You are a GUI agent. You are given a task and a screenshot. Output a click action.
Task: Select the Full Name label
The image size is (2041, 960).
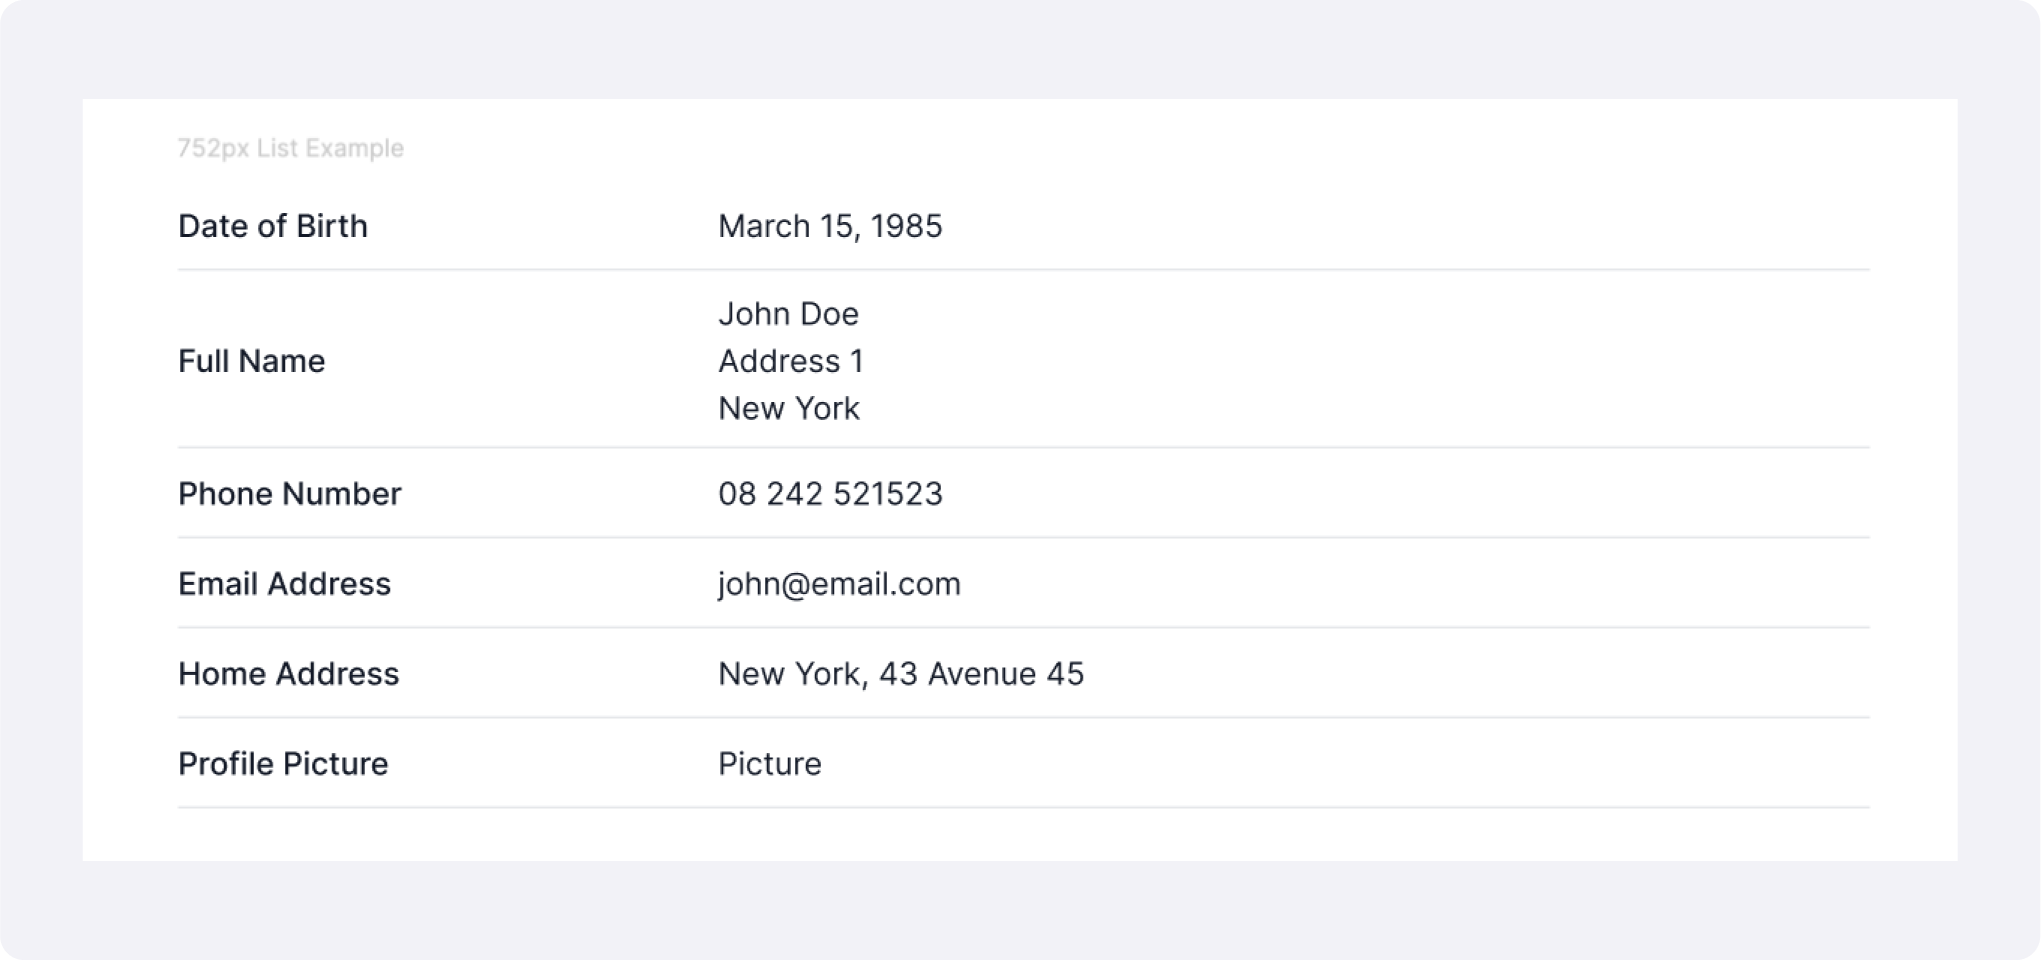pos(252,361)
